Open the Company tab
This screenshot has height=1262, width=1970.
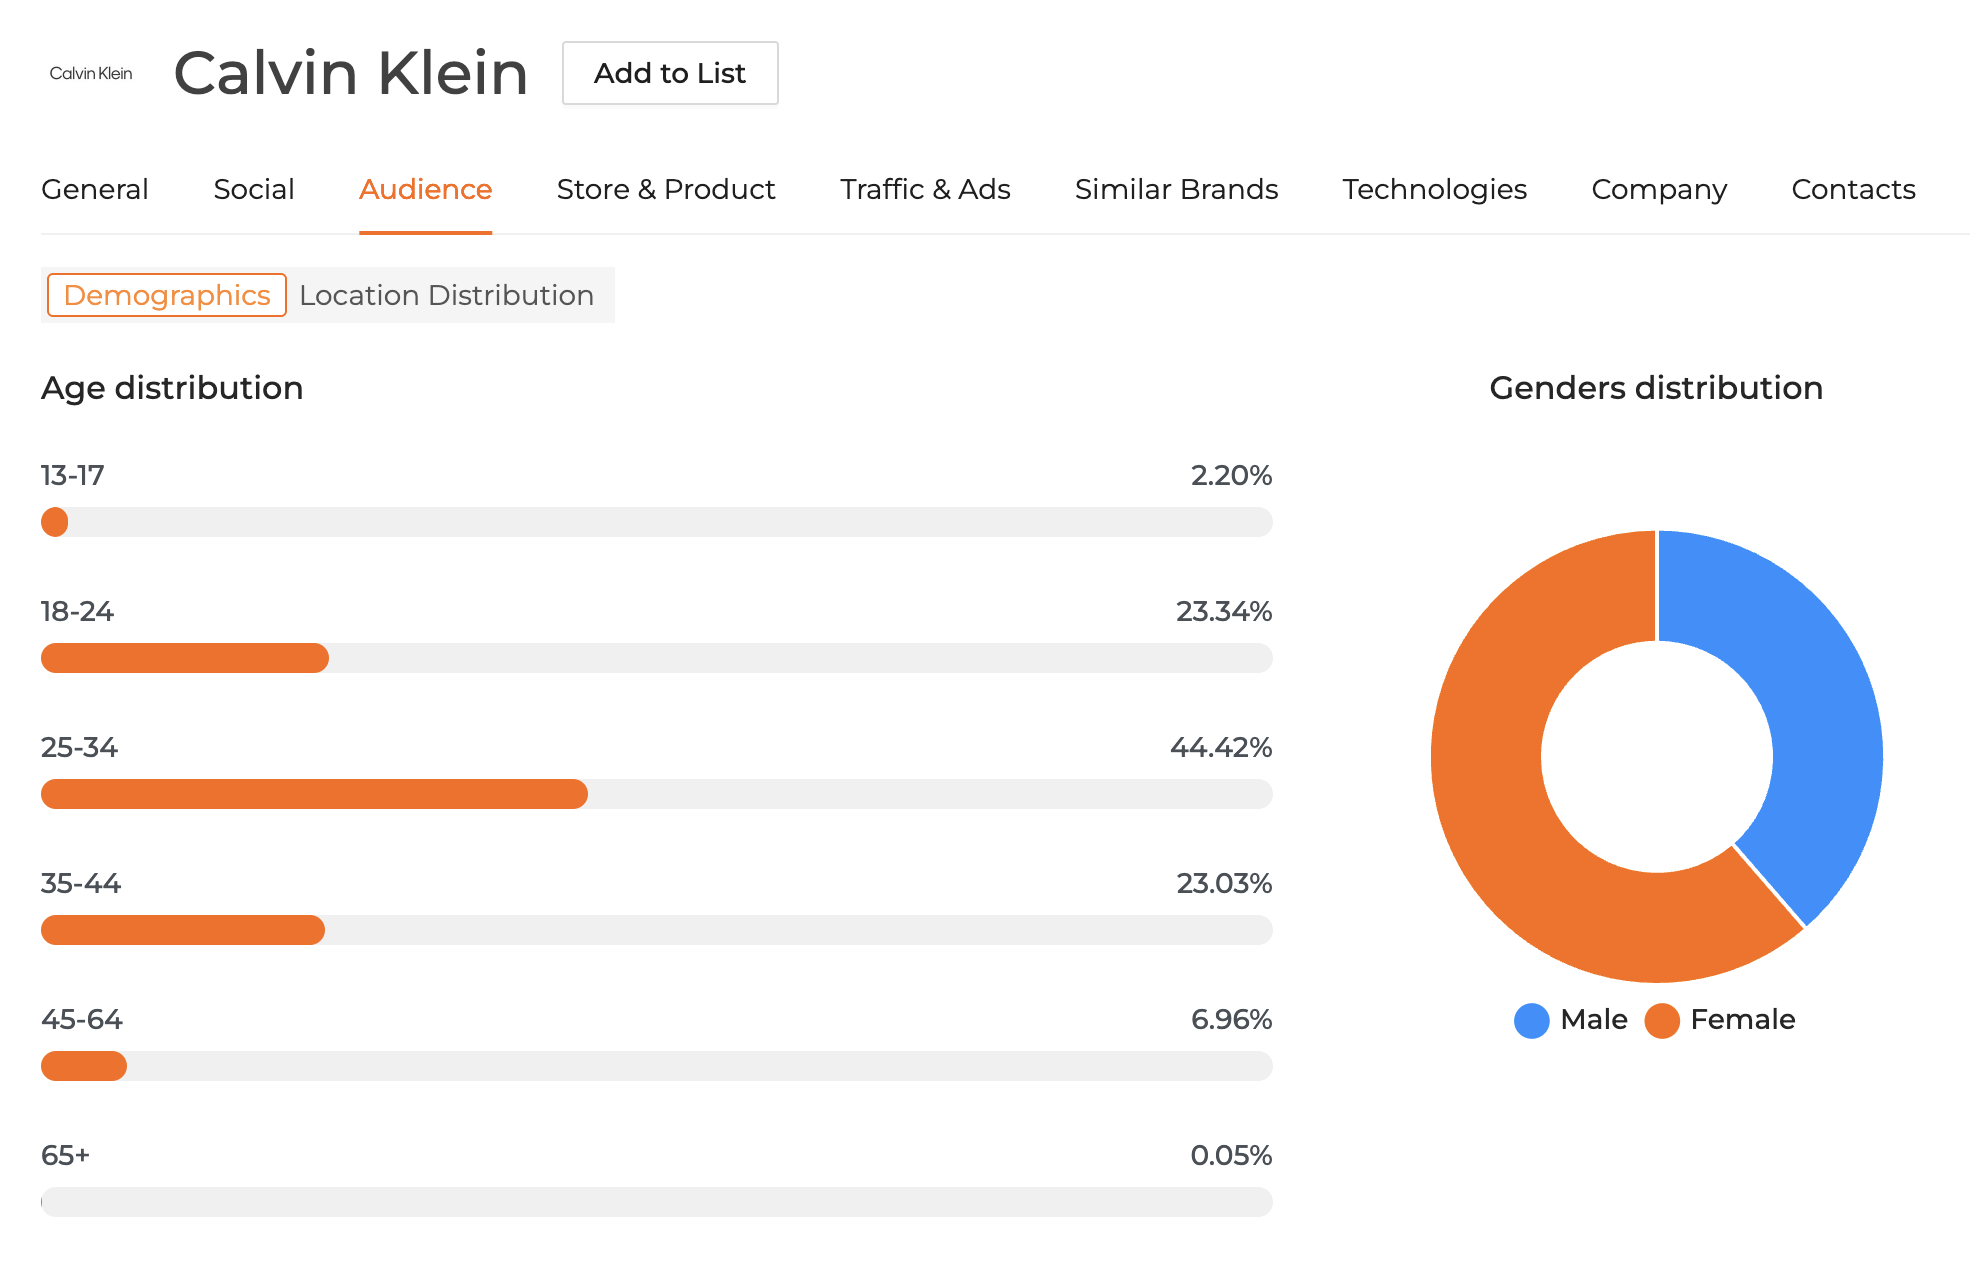point(1658,189)
